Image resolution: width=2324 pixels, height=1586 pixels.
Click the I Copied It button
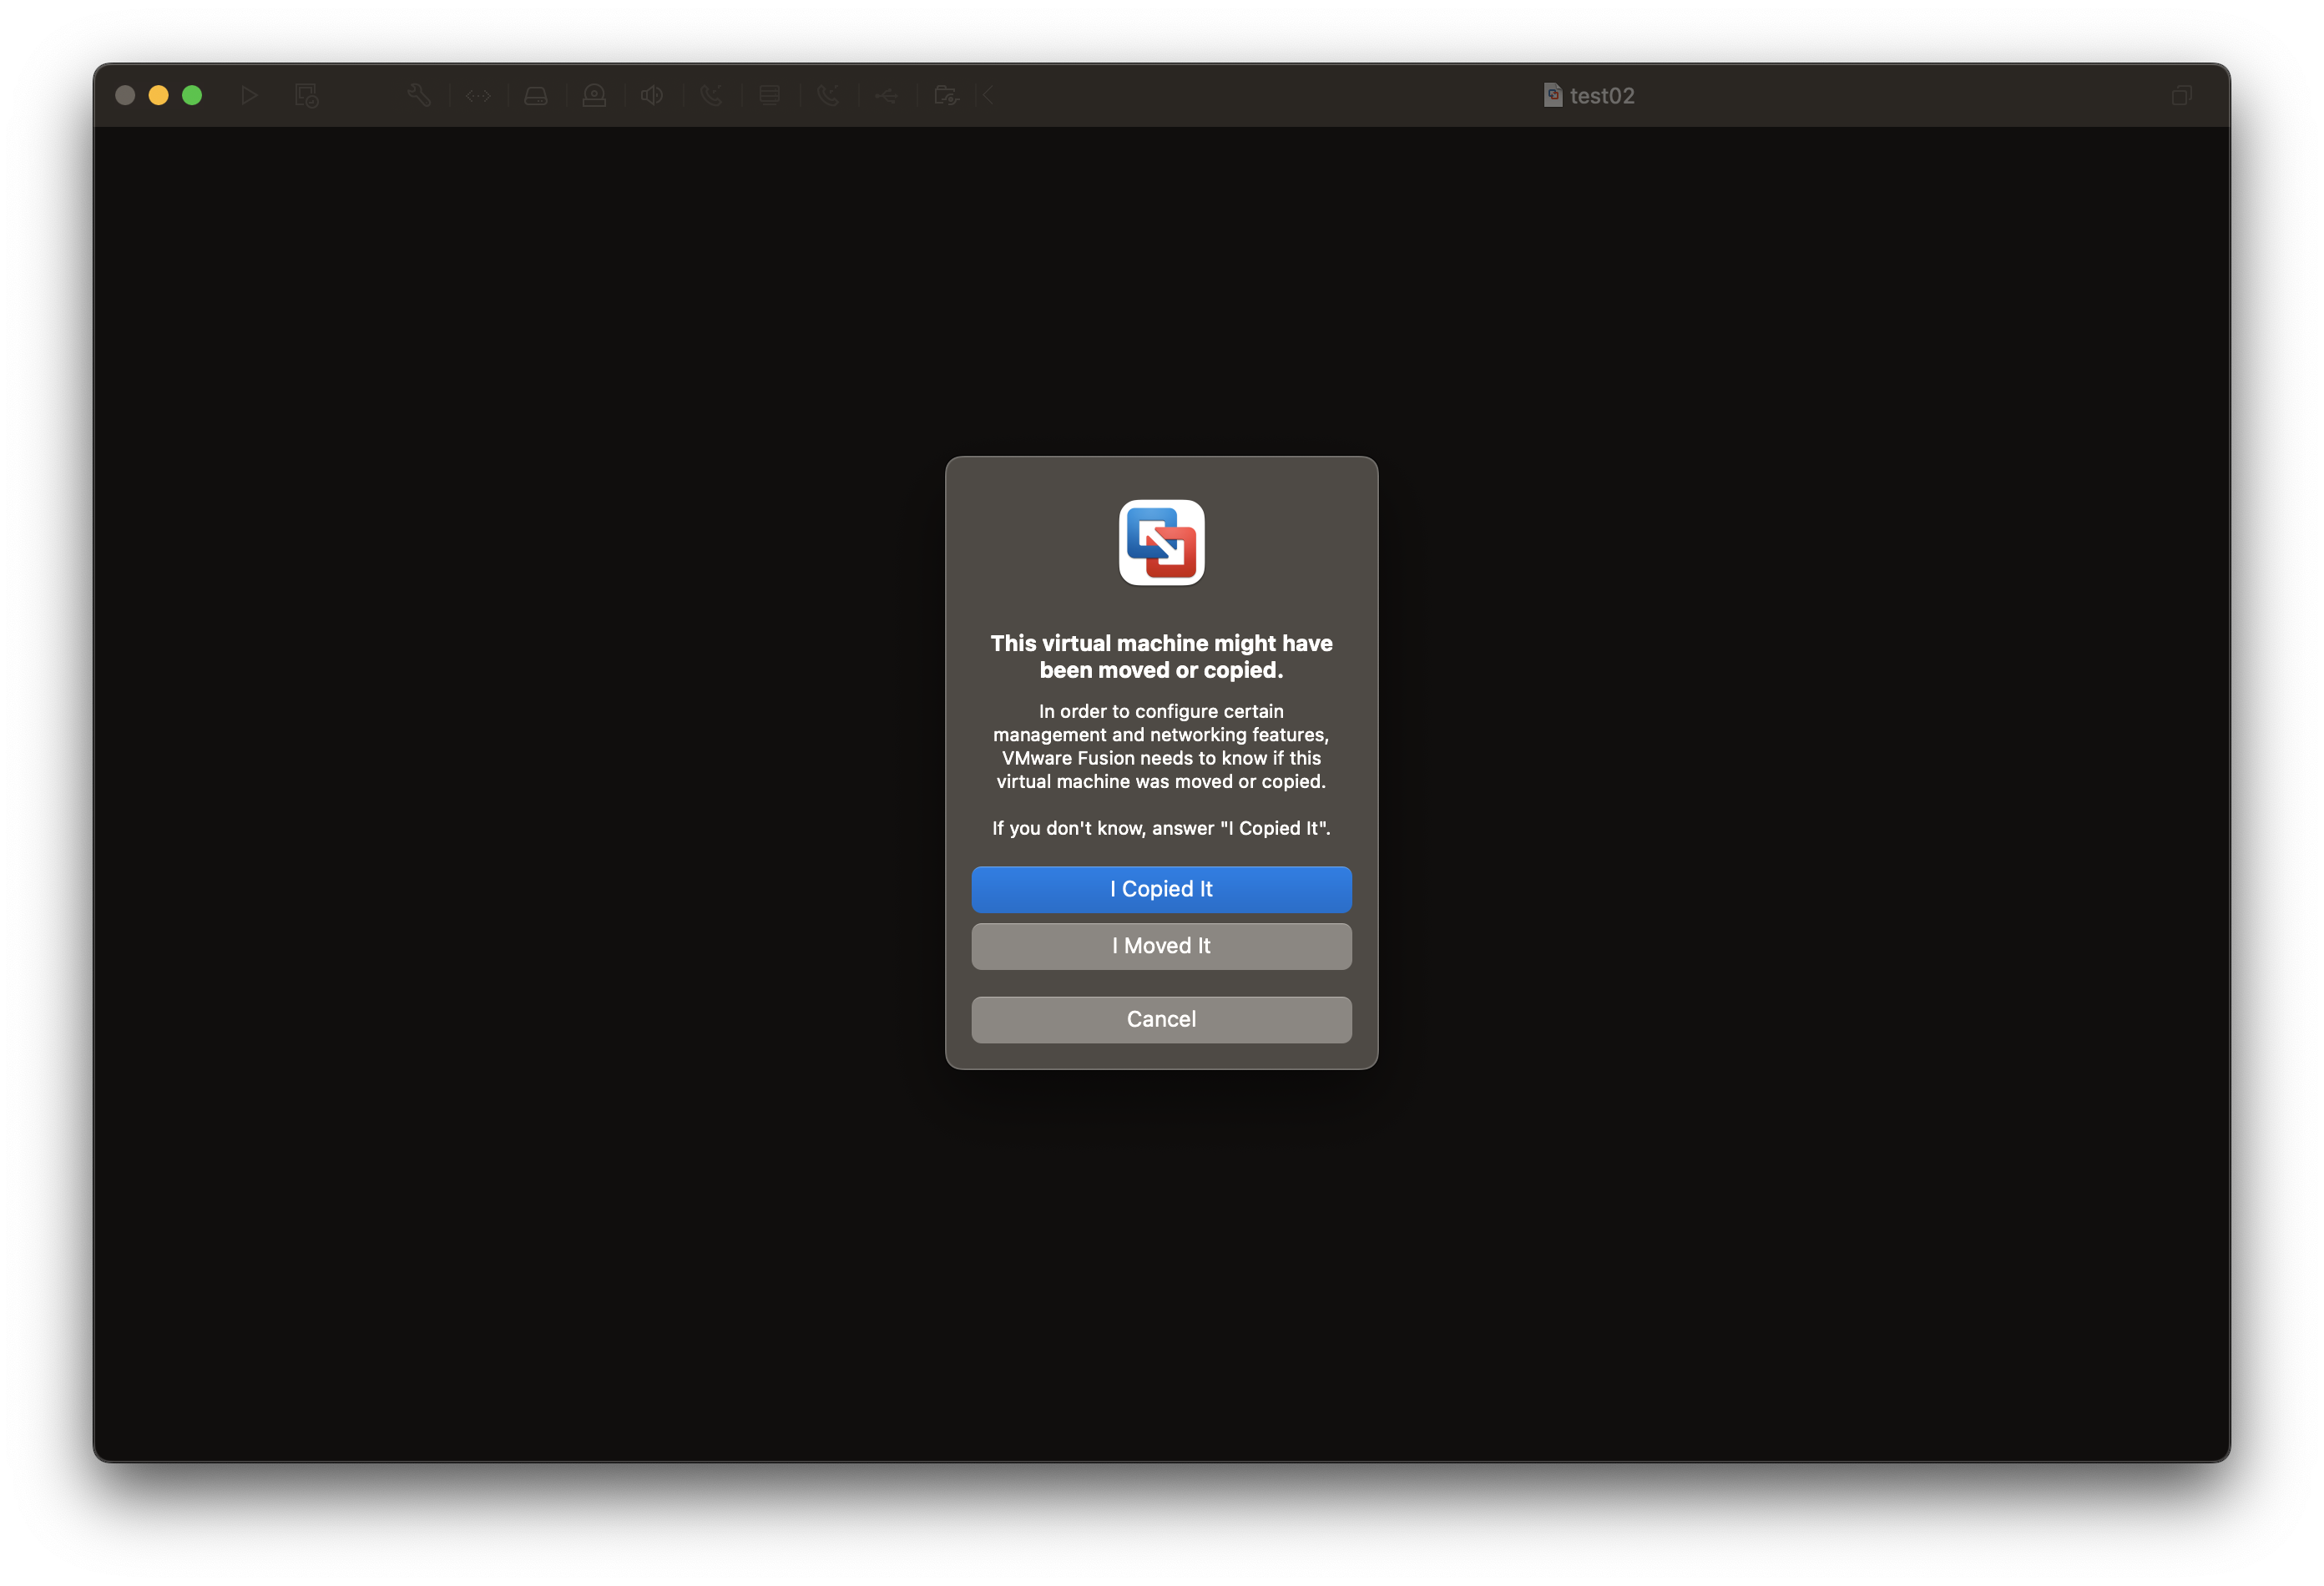coord(1161,889)
